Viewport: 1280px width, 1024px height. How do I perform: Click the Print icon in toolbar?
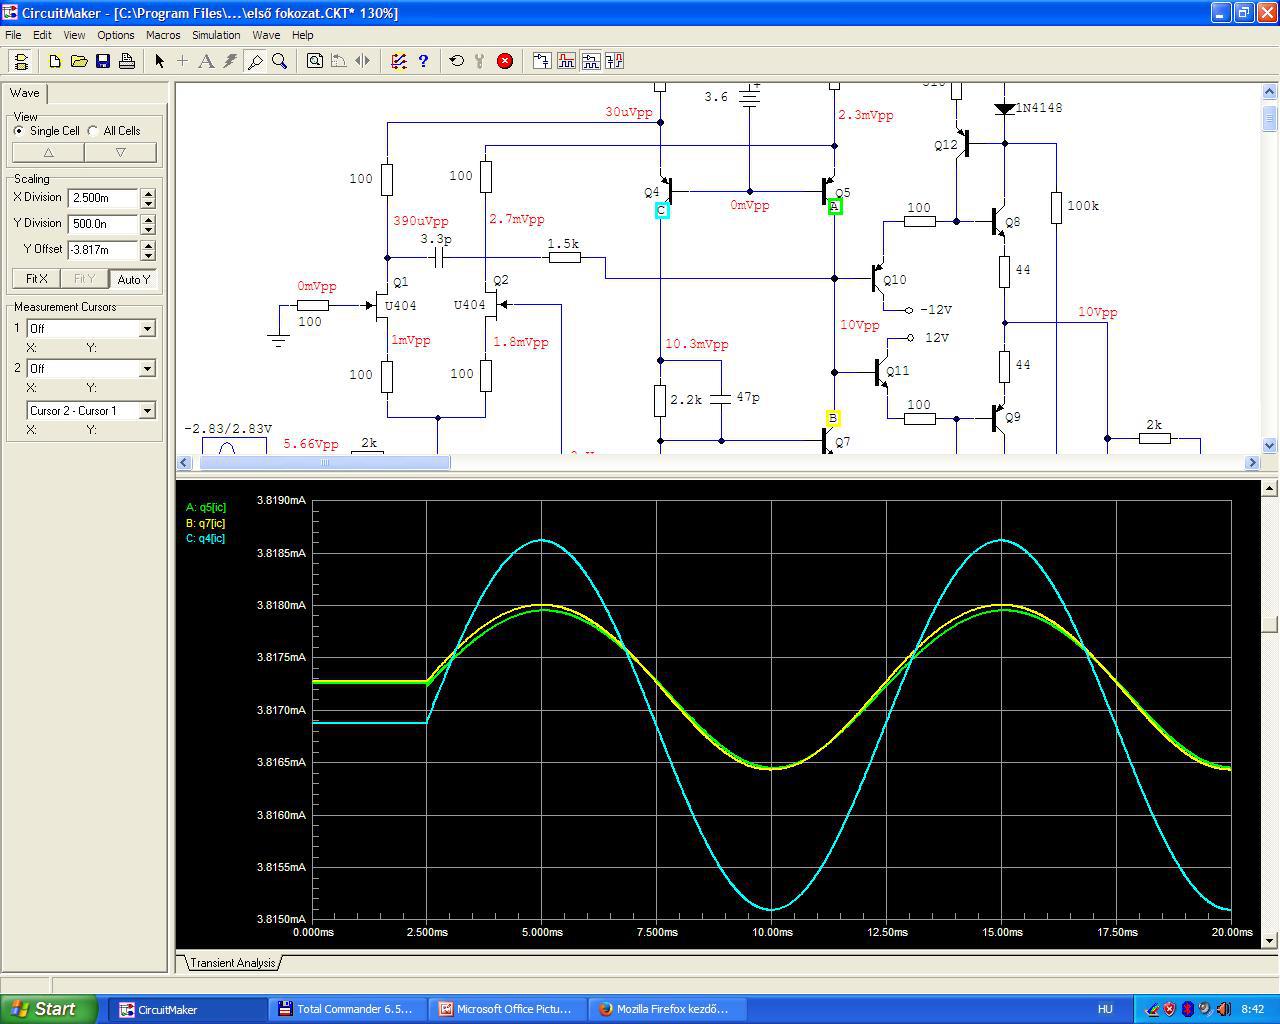point(127,61)
